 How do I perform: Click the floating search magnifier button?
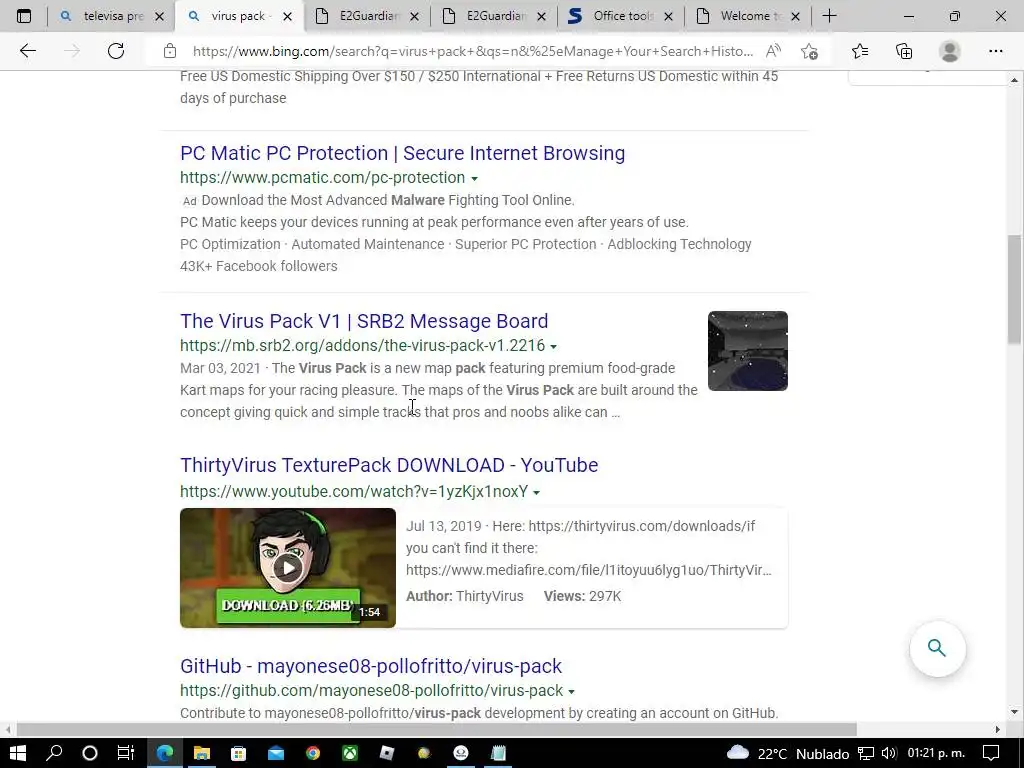937,648
